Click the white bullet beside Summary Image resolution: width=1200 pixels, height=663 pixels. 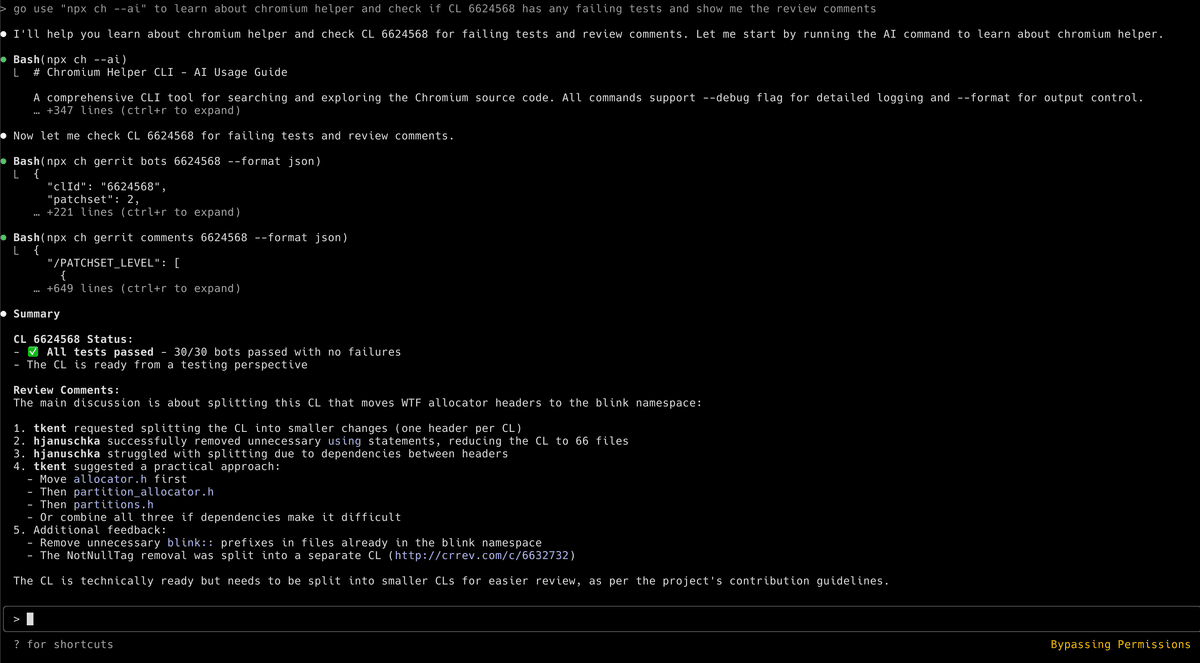[5, 314]
